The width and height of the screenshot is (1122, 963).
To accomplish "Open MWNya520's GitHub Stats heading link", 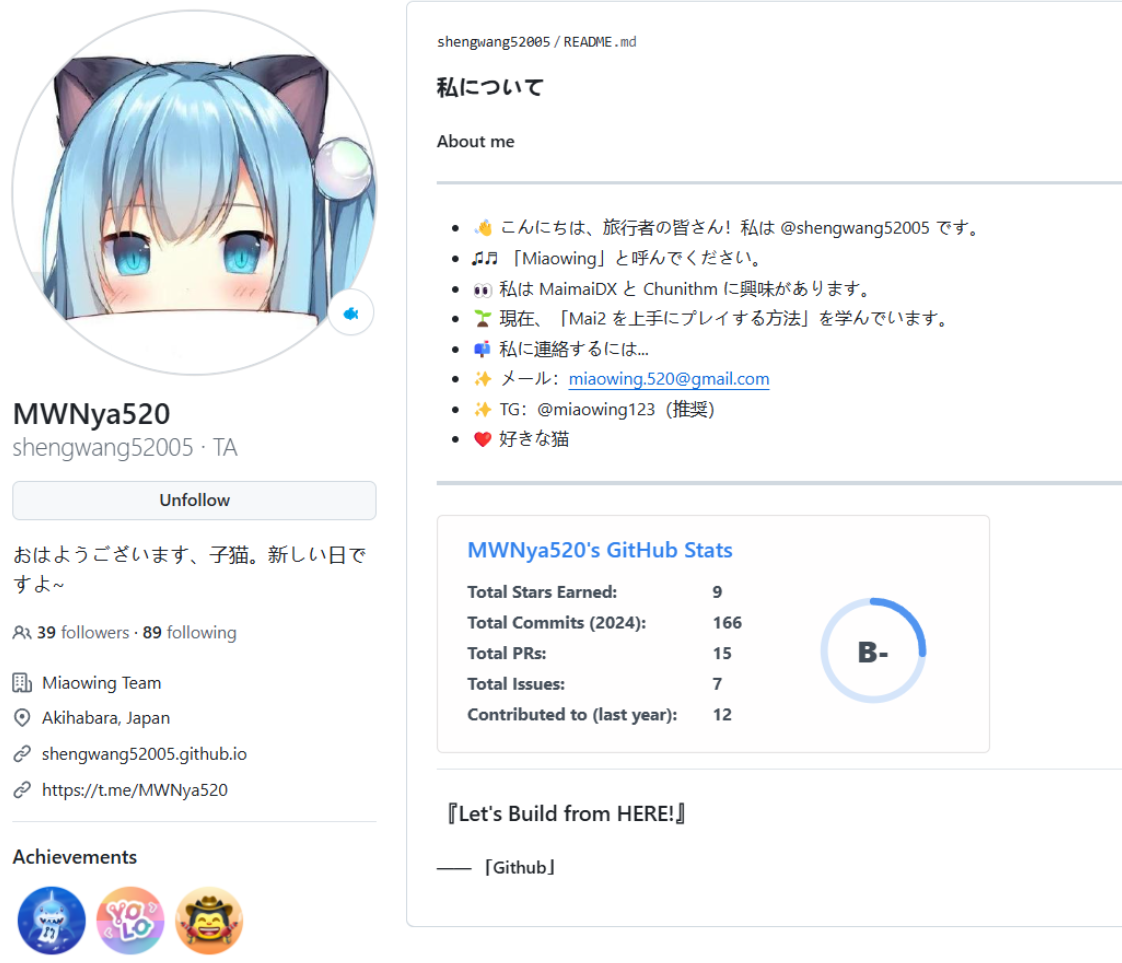I will [600, 549].
